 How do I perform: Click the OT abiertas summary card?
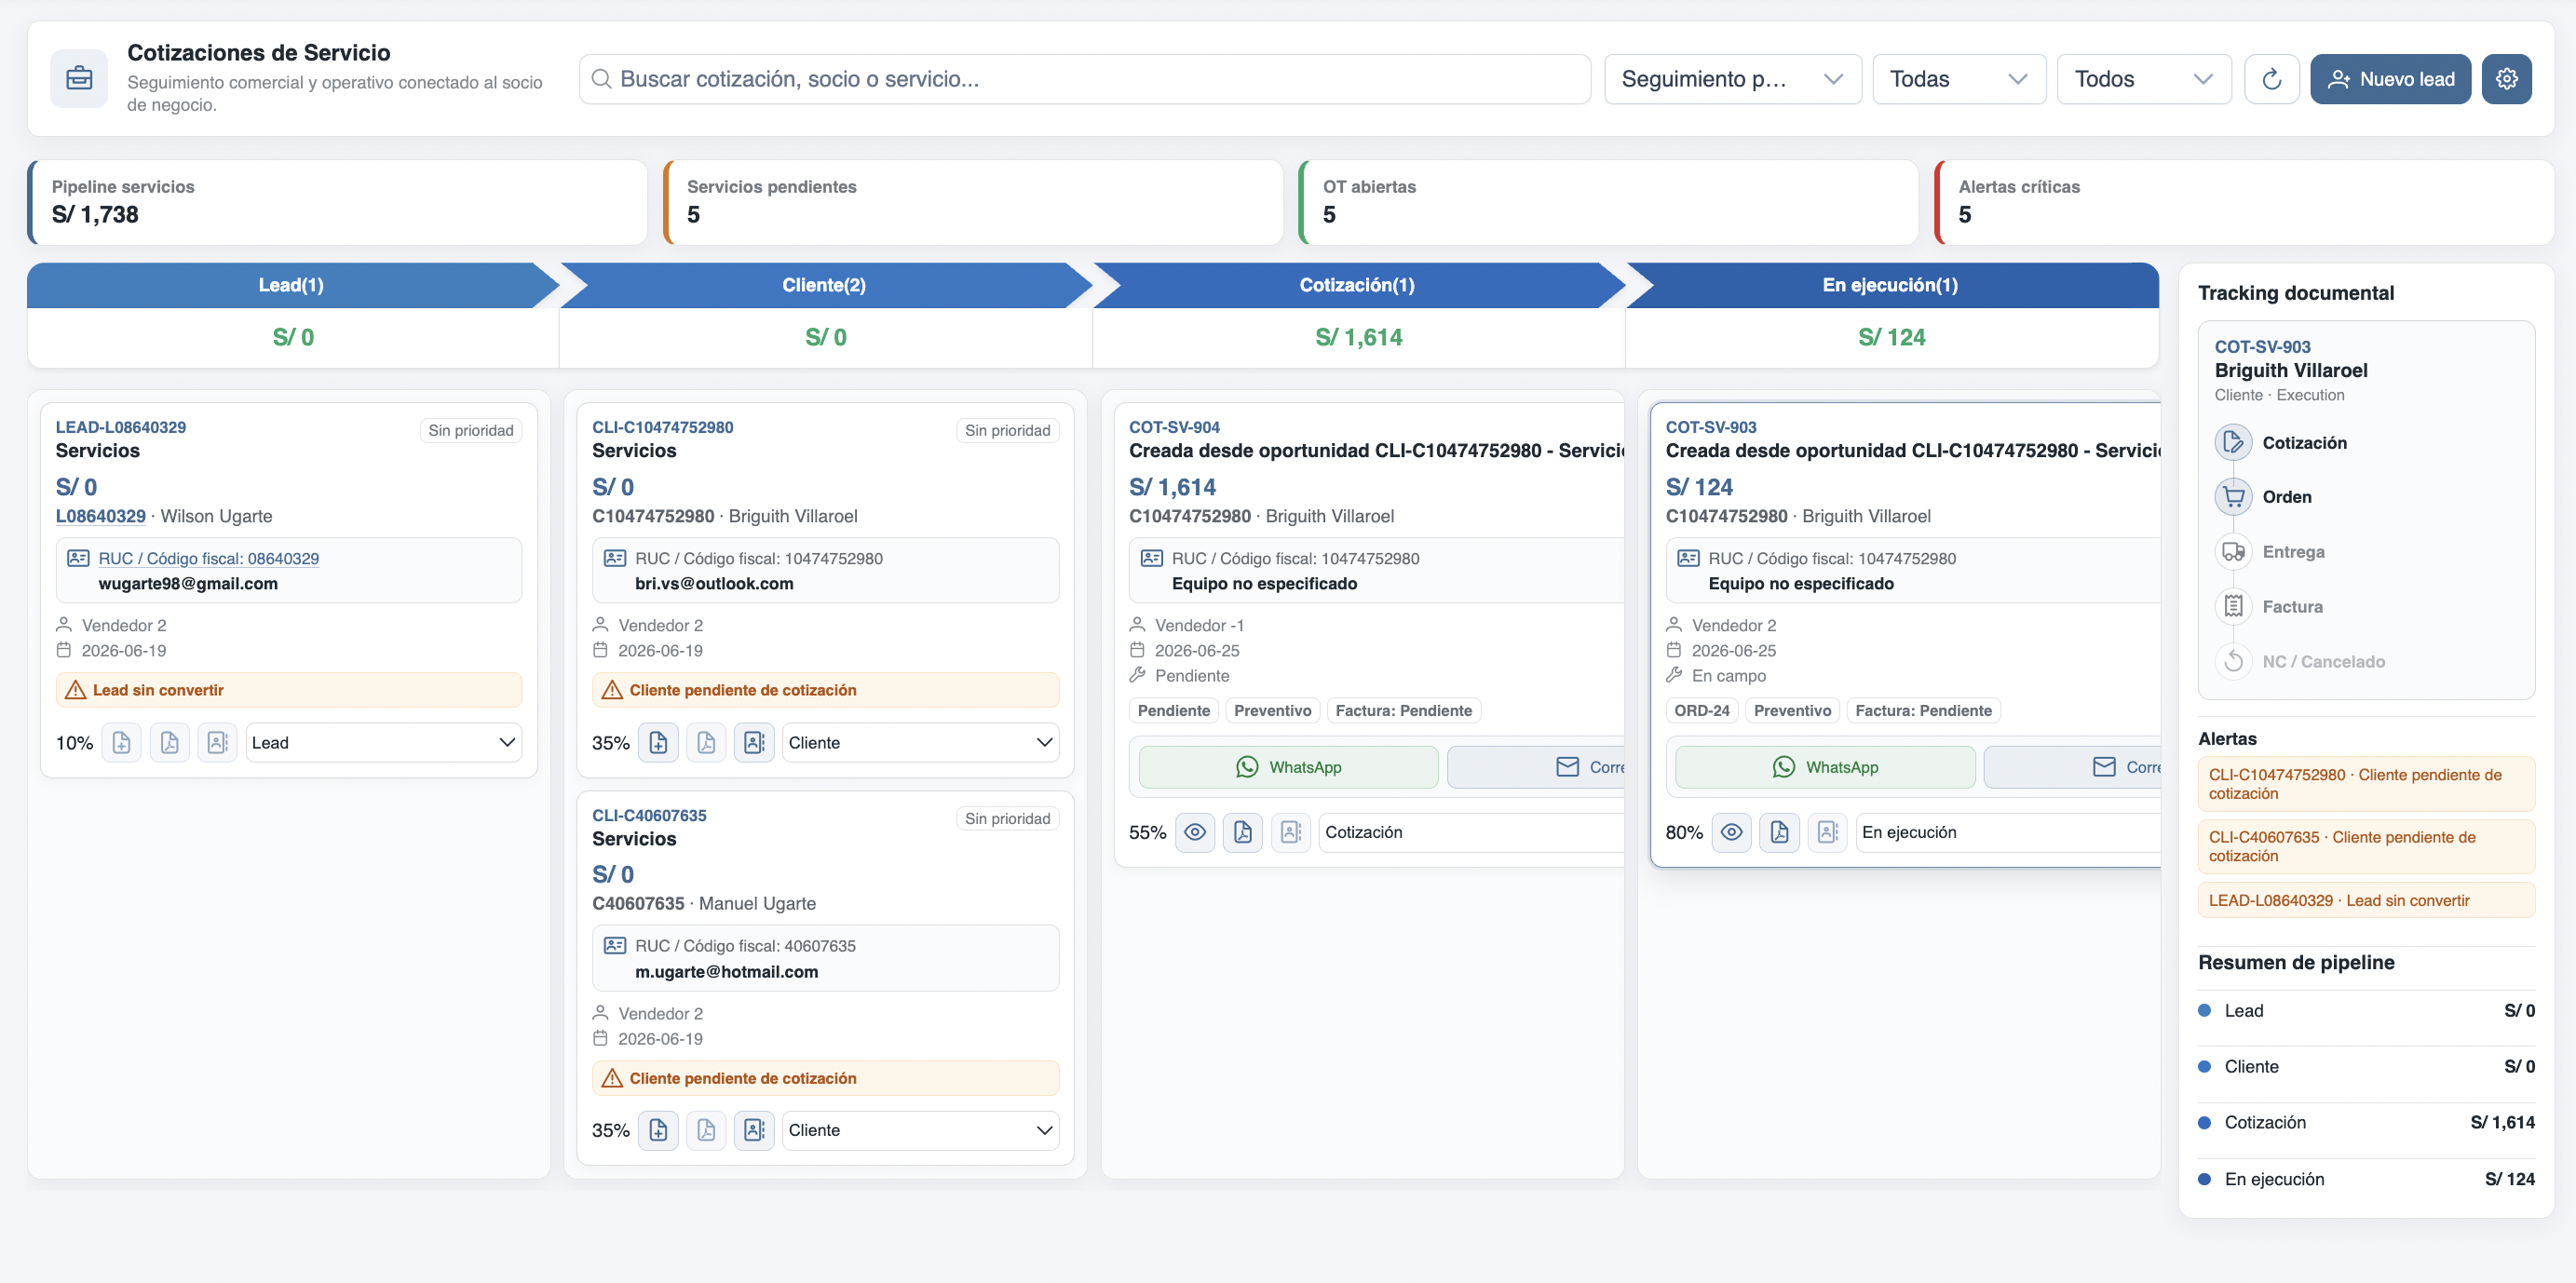[x=1608, y=202]
